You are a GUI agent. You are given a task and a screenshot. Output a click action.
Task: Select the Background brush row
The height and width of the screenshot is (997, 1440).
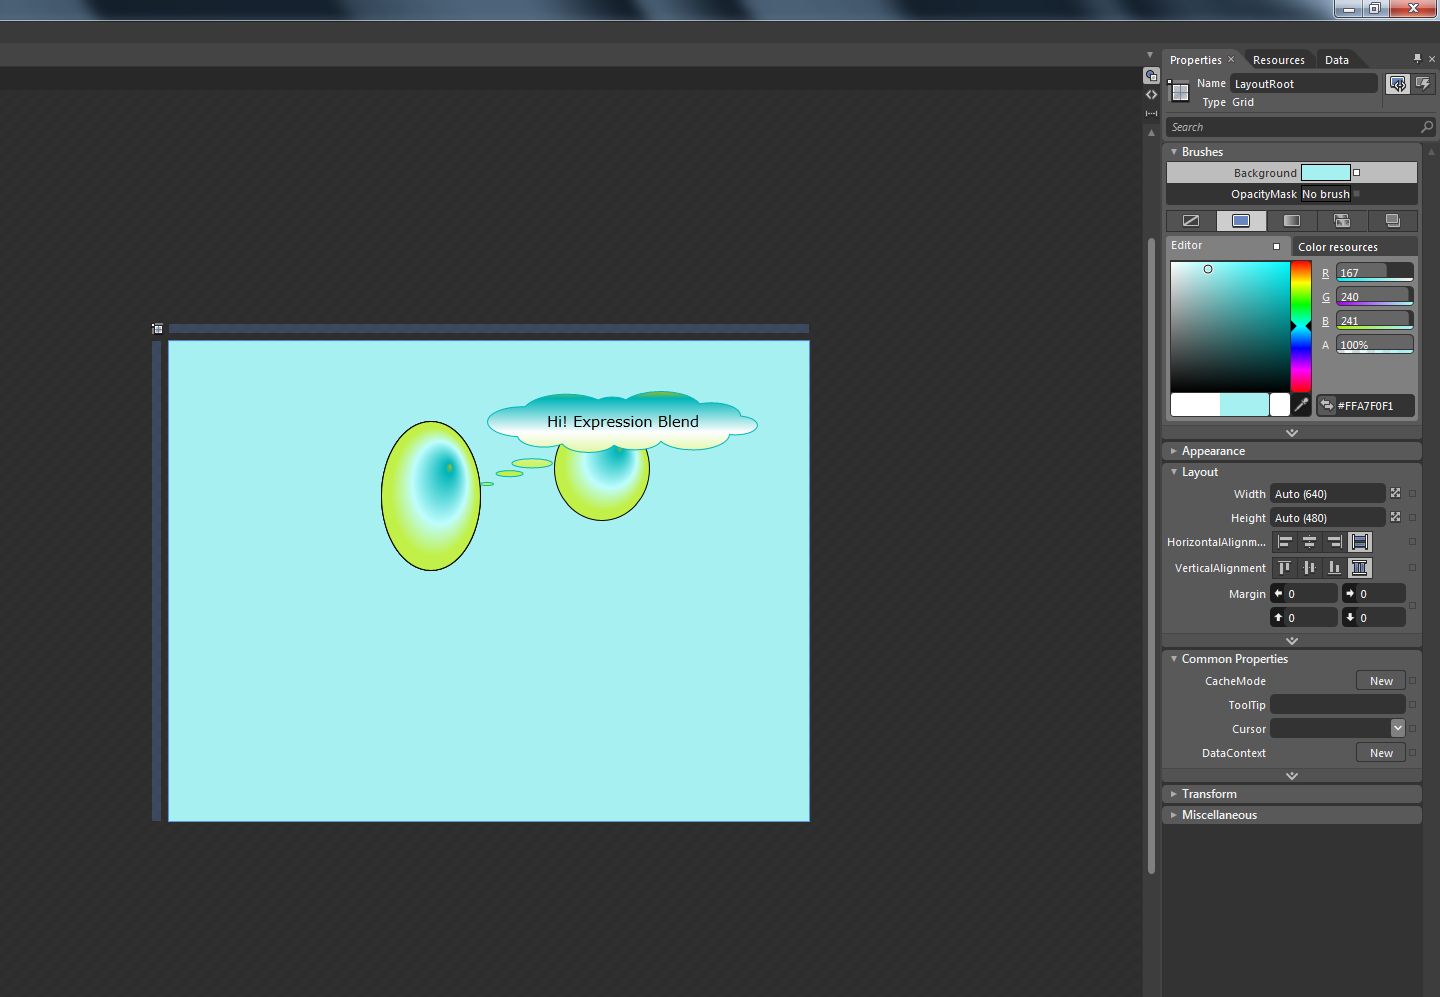tap(1292, 173)
